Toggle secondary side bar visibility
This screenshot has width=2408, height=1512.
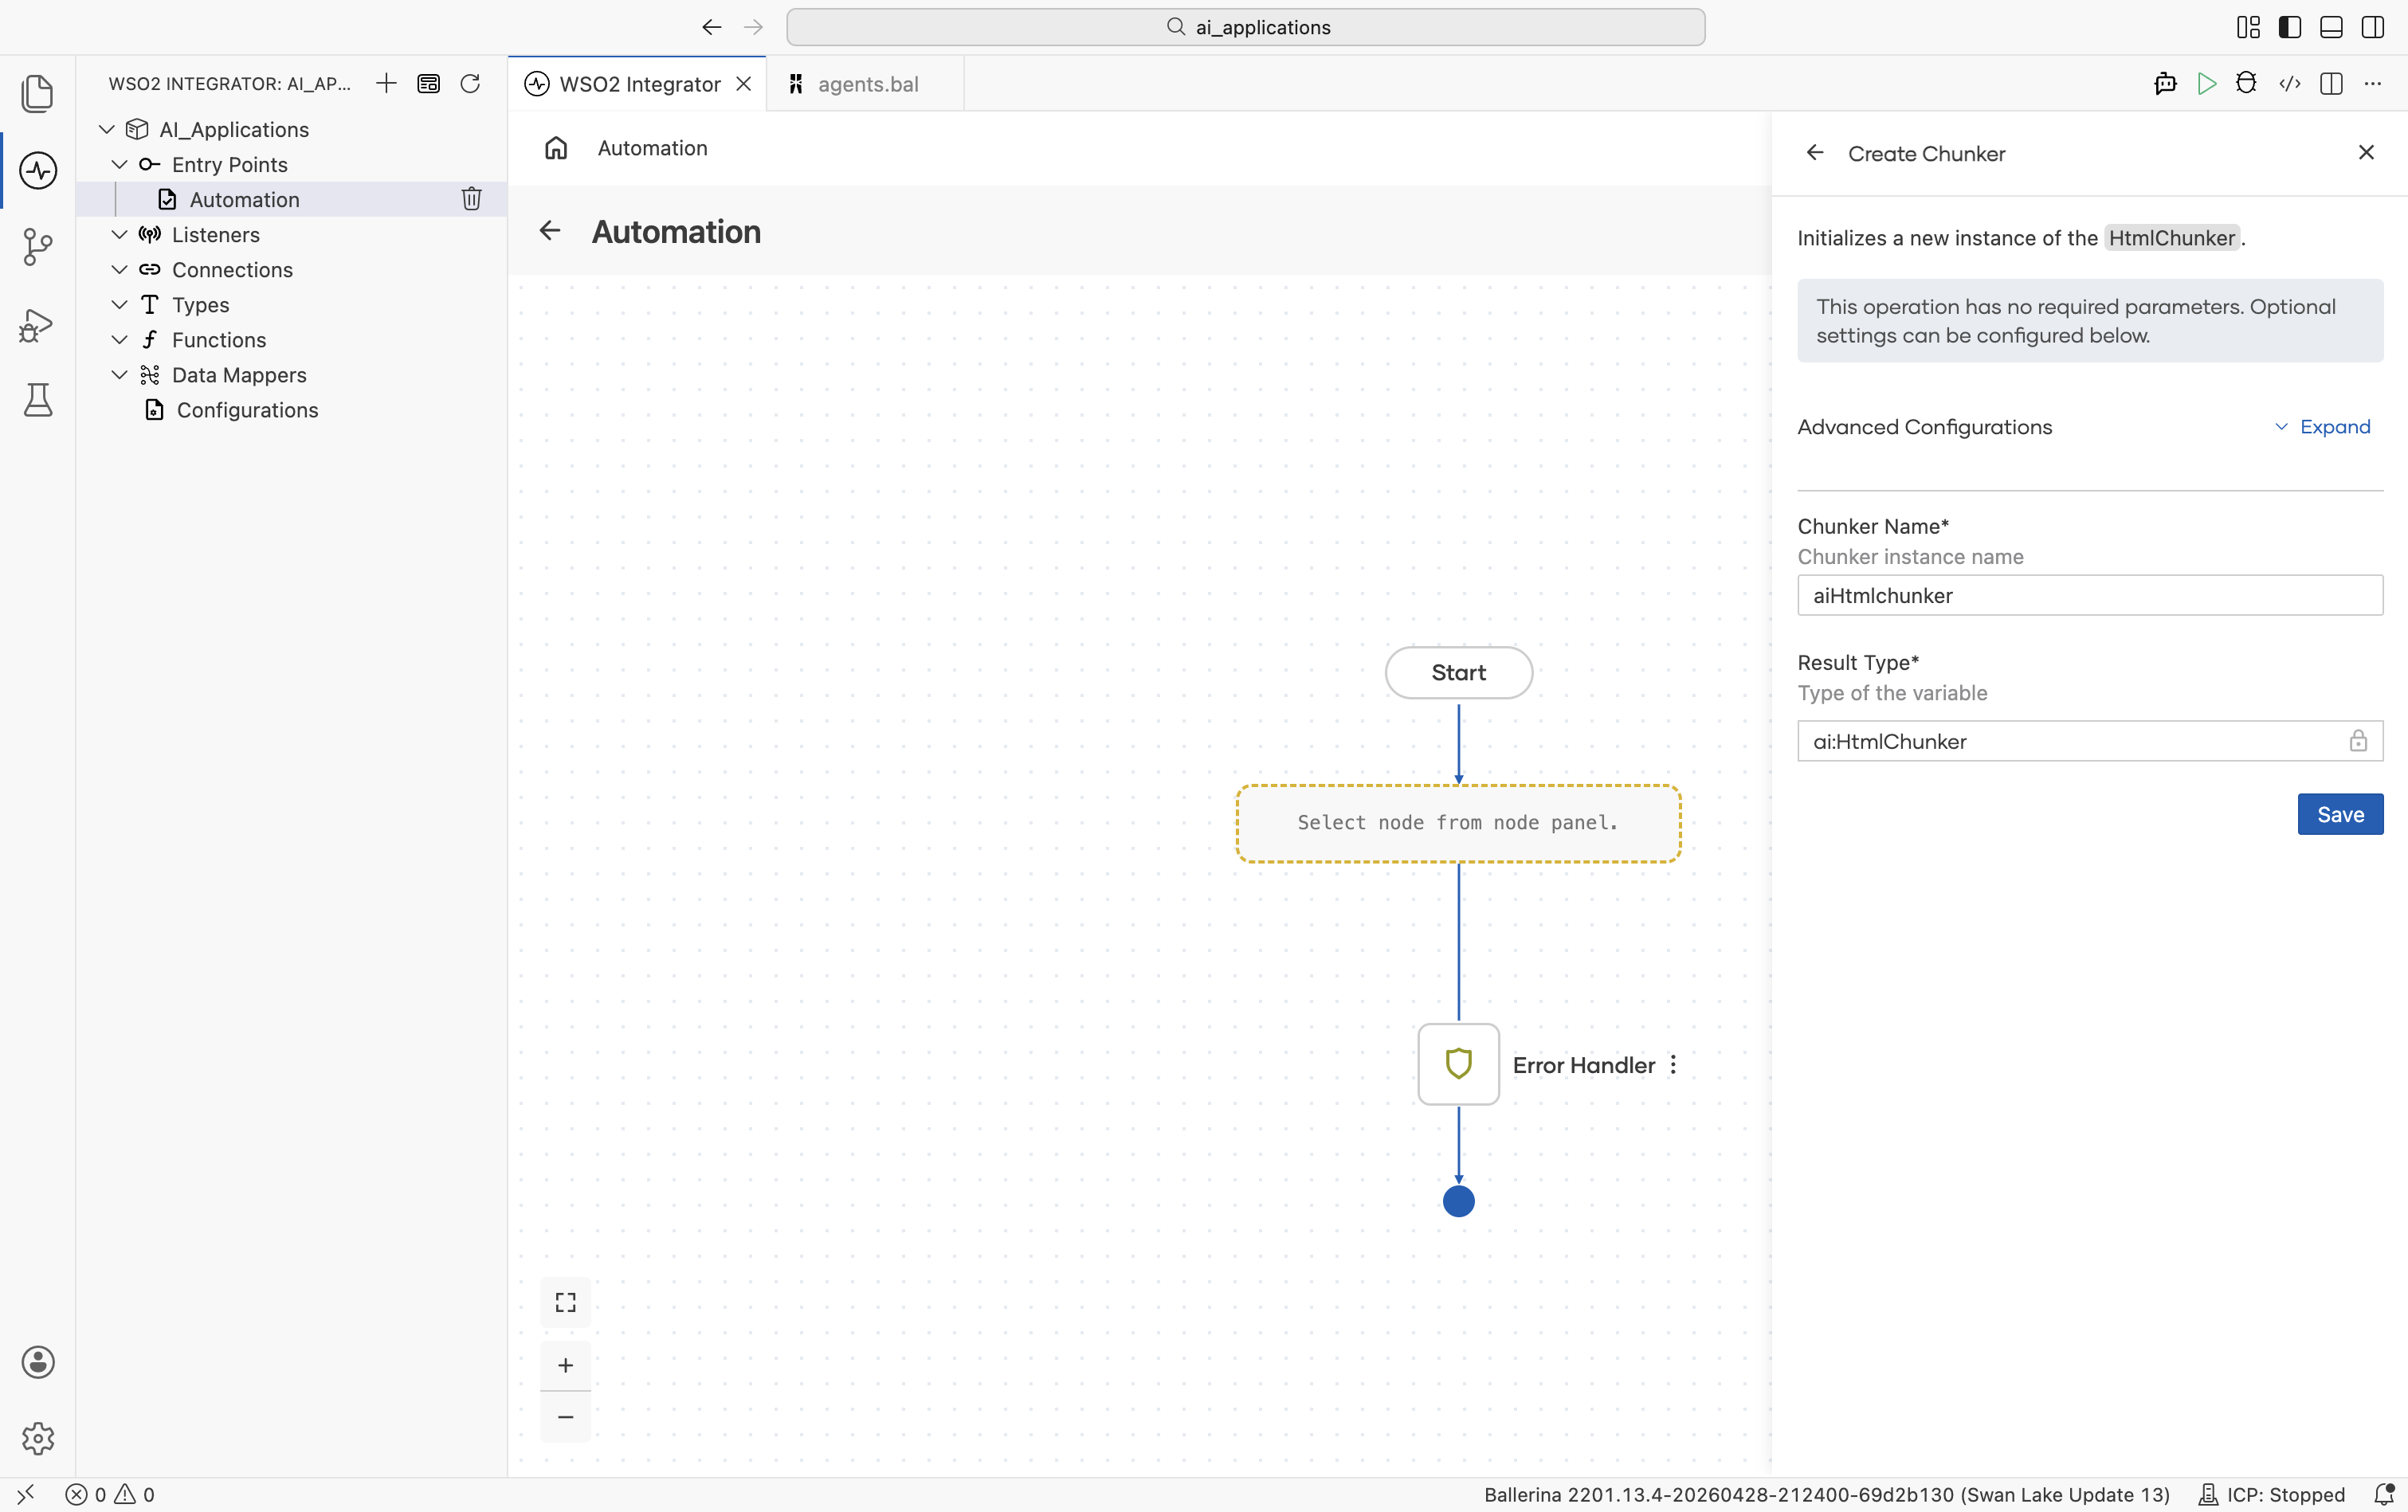click(x=2373, y=27)
